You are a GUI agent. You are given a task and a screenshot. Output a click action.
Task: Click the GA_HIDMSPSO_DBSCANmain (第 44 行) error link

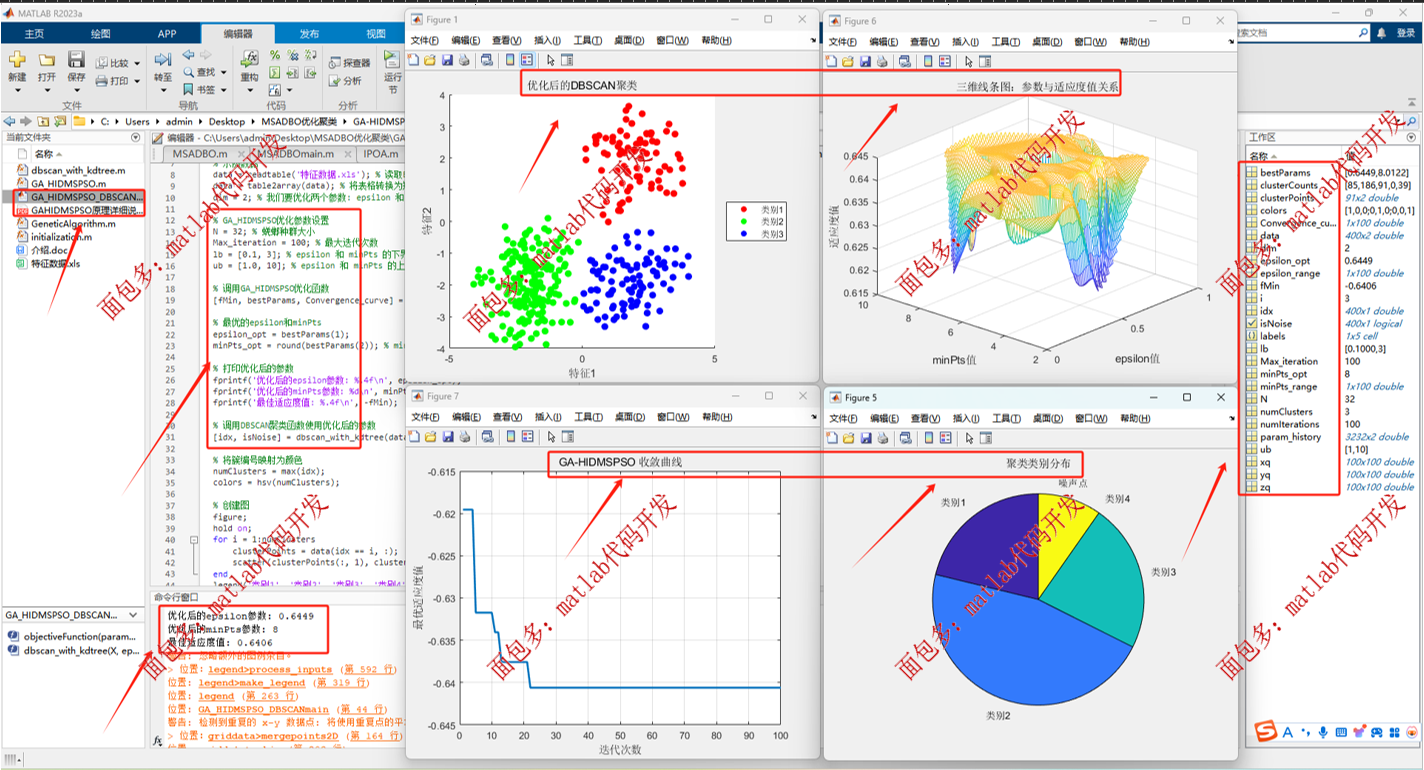click(x=264, y=708)
